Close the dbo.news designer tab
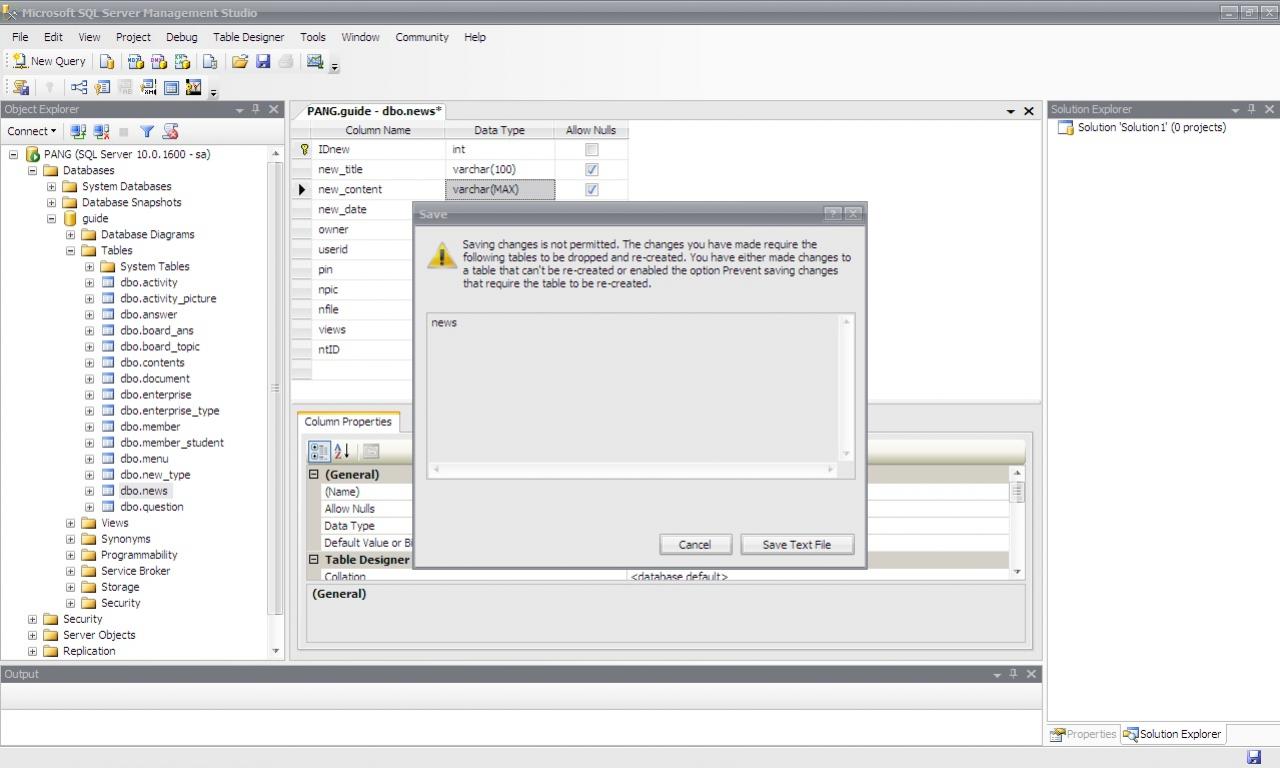 click(x=1029, y=111)
